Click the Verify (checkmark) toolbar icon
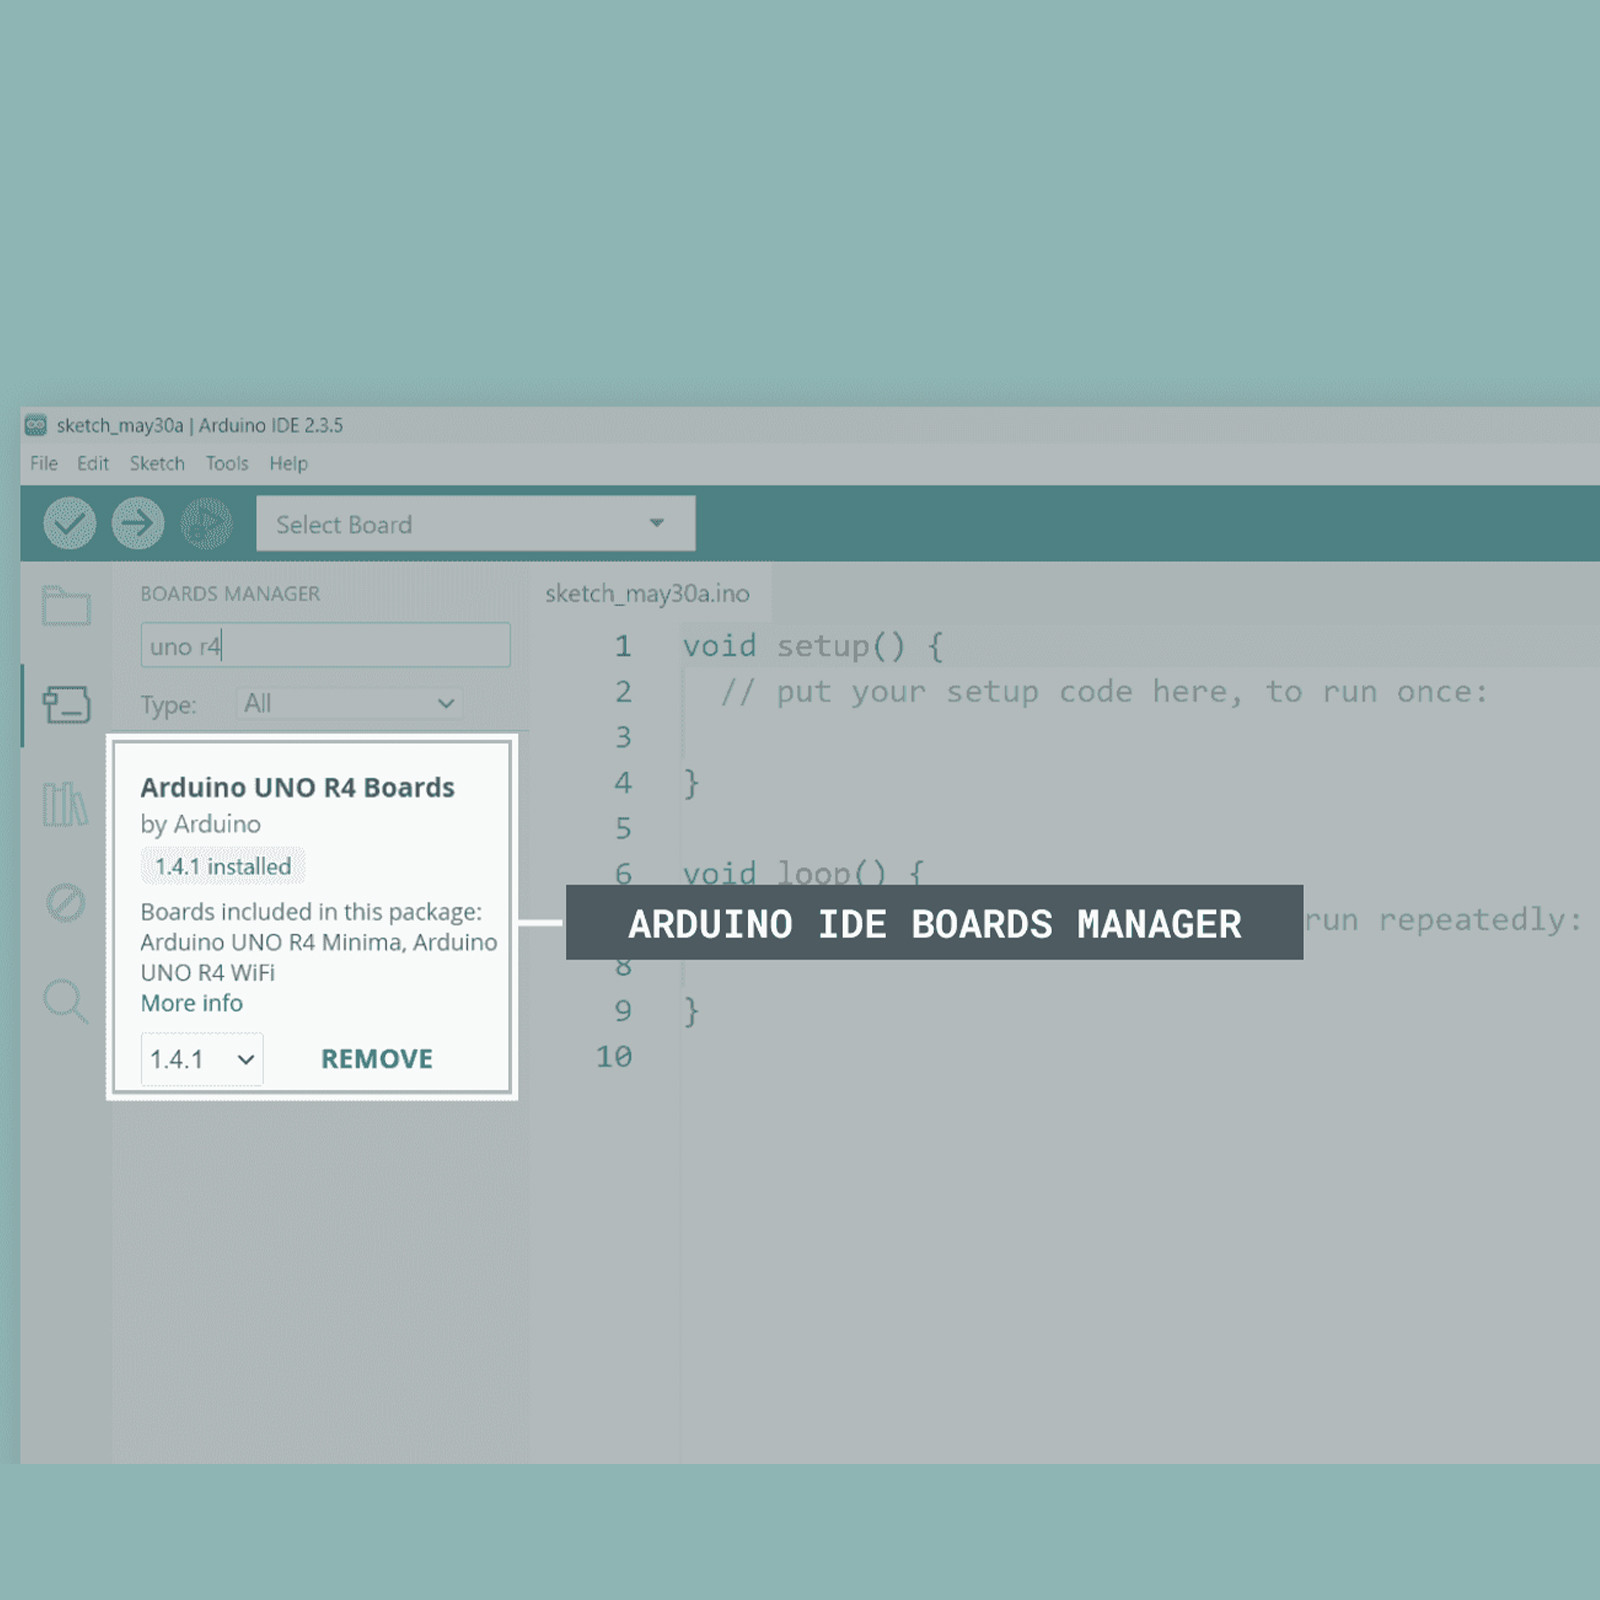The width and height of the screenshot is (1600, 1600). pyautogui.click(x=69, y=523)
